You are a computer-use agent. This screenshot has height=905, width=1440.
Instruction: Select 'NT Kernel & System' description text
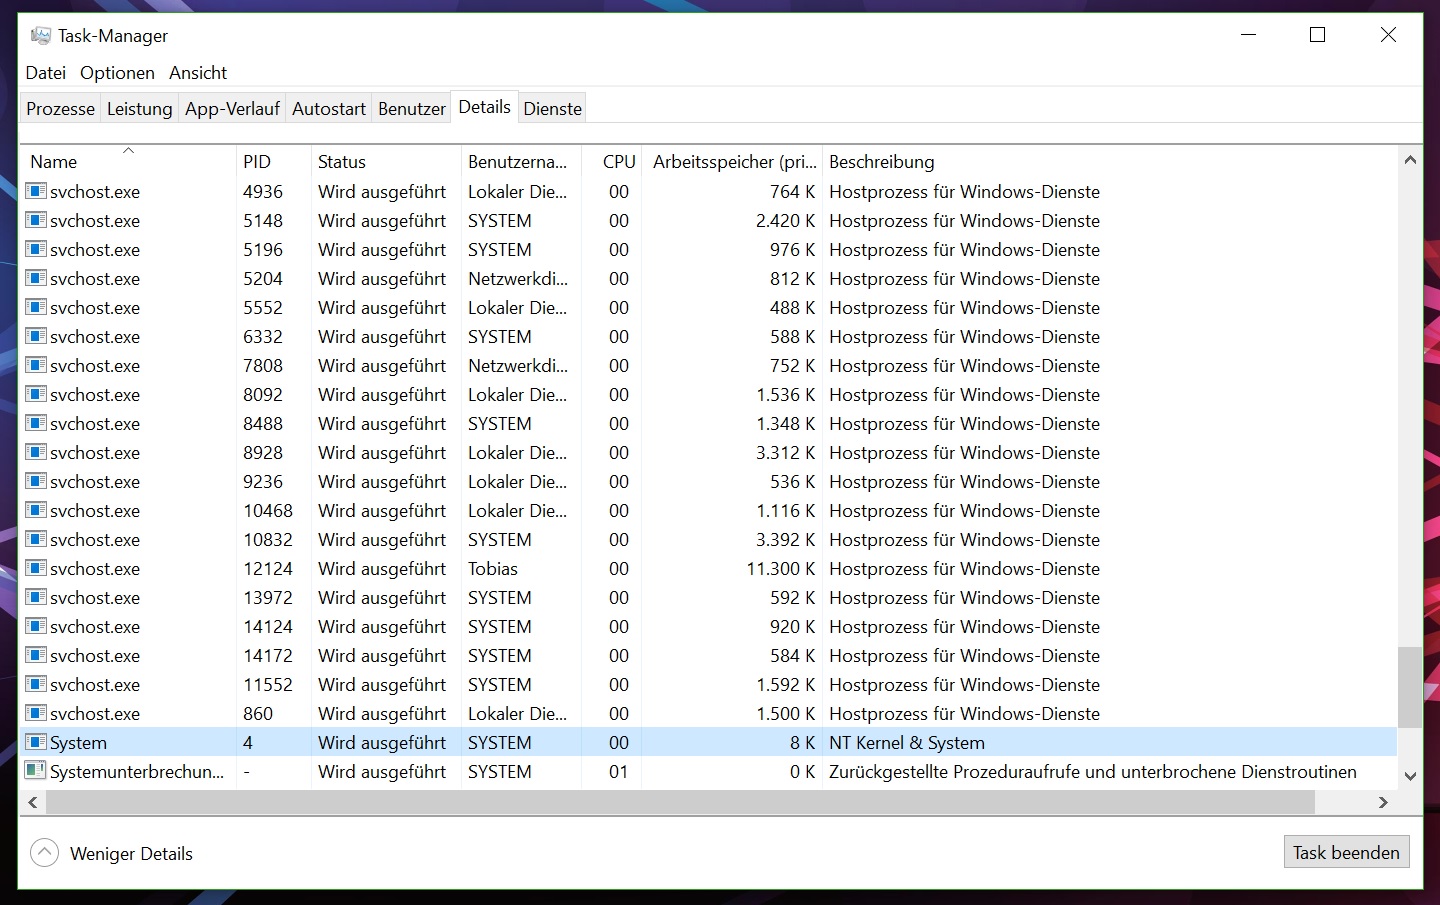tap(907, 742)
